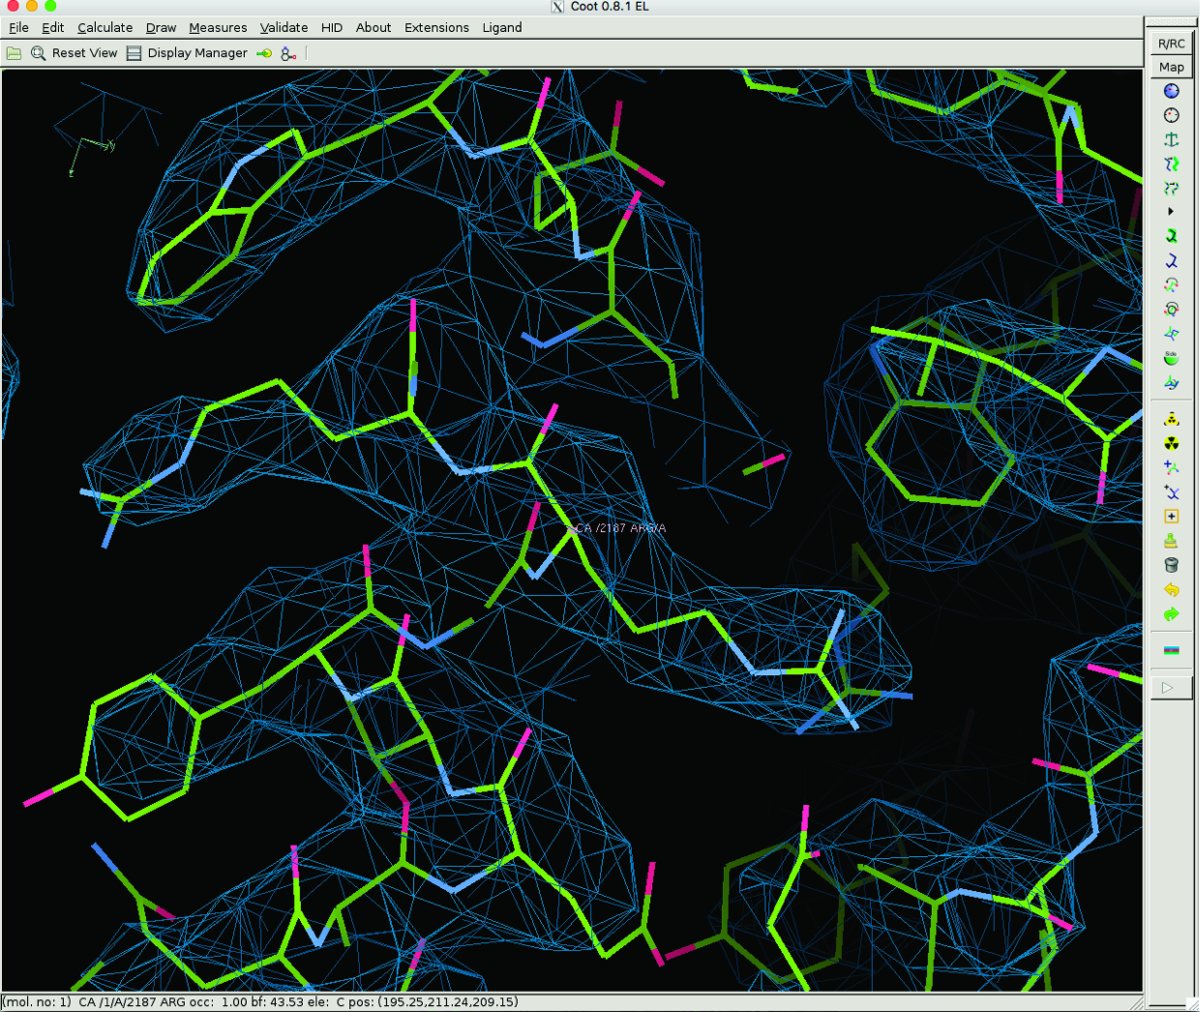Open the Validate menu
The width and height of the screenshot is (1200, 1012).
(x=283, y=27)
